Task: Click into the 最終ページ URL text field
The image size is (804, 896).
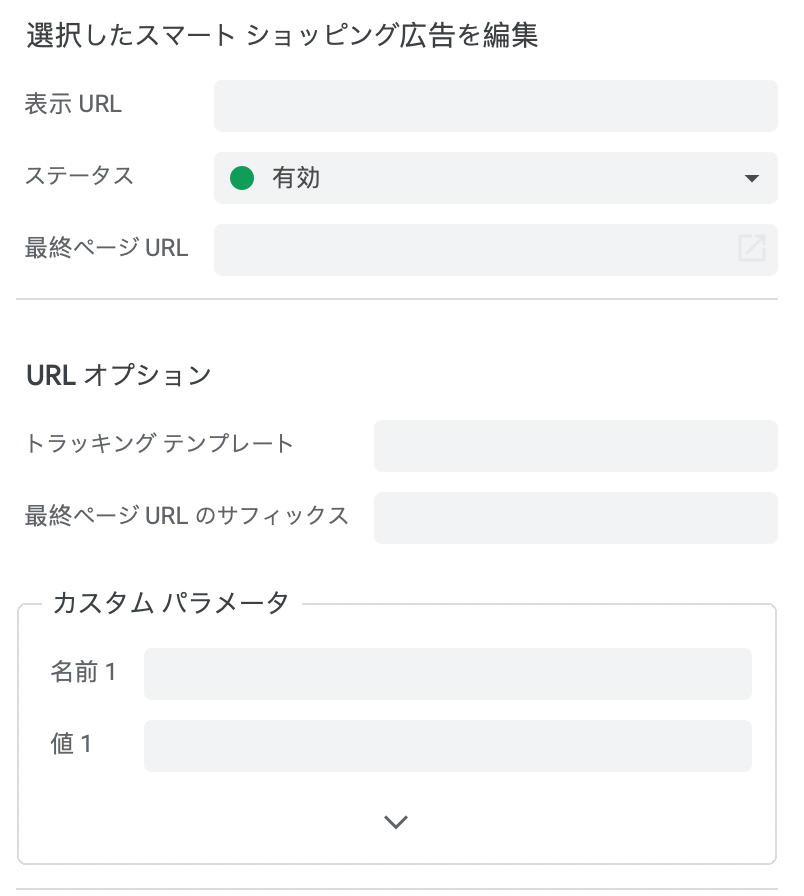Action: [x=470, y=250]
